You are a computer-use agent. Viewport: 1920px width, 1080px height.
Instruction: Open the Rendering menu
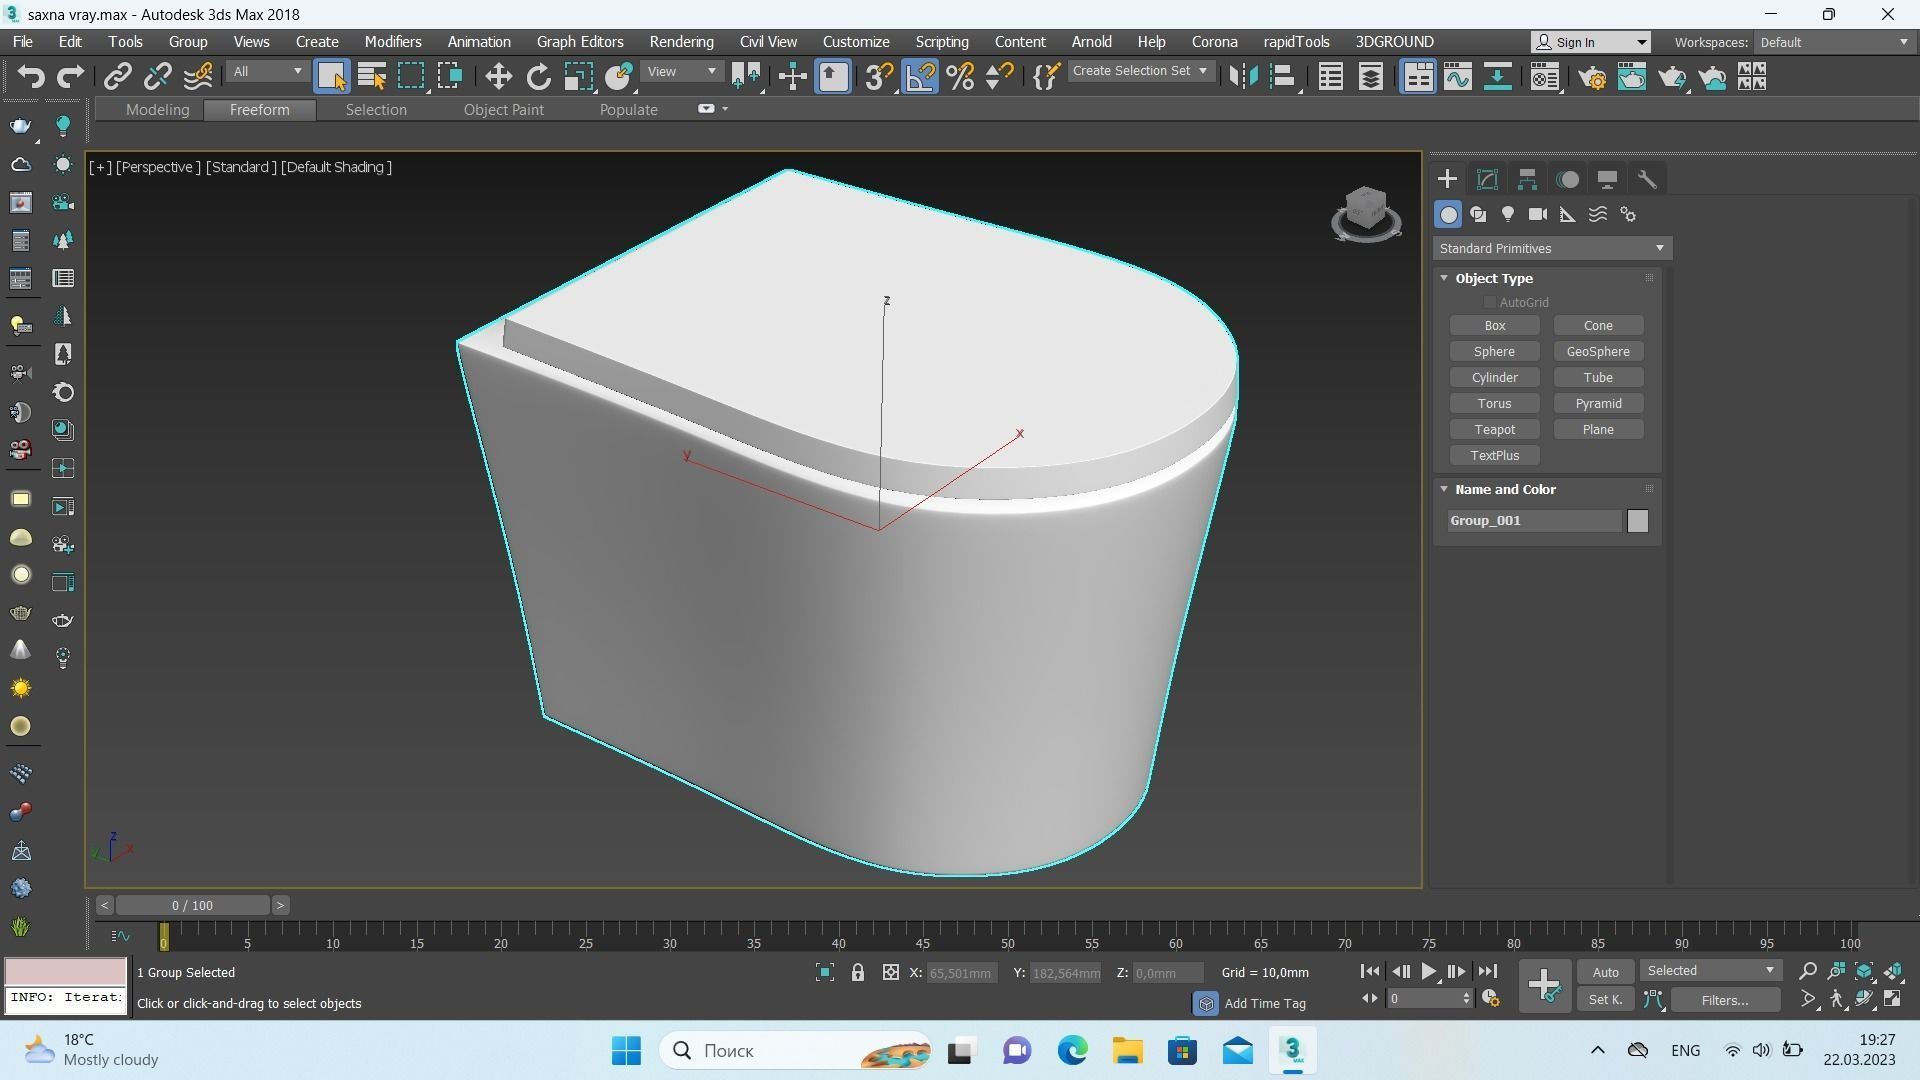[x=681, y=42]
